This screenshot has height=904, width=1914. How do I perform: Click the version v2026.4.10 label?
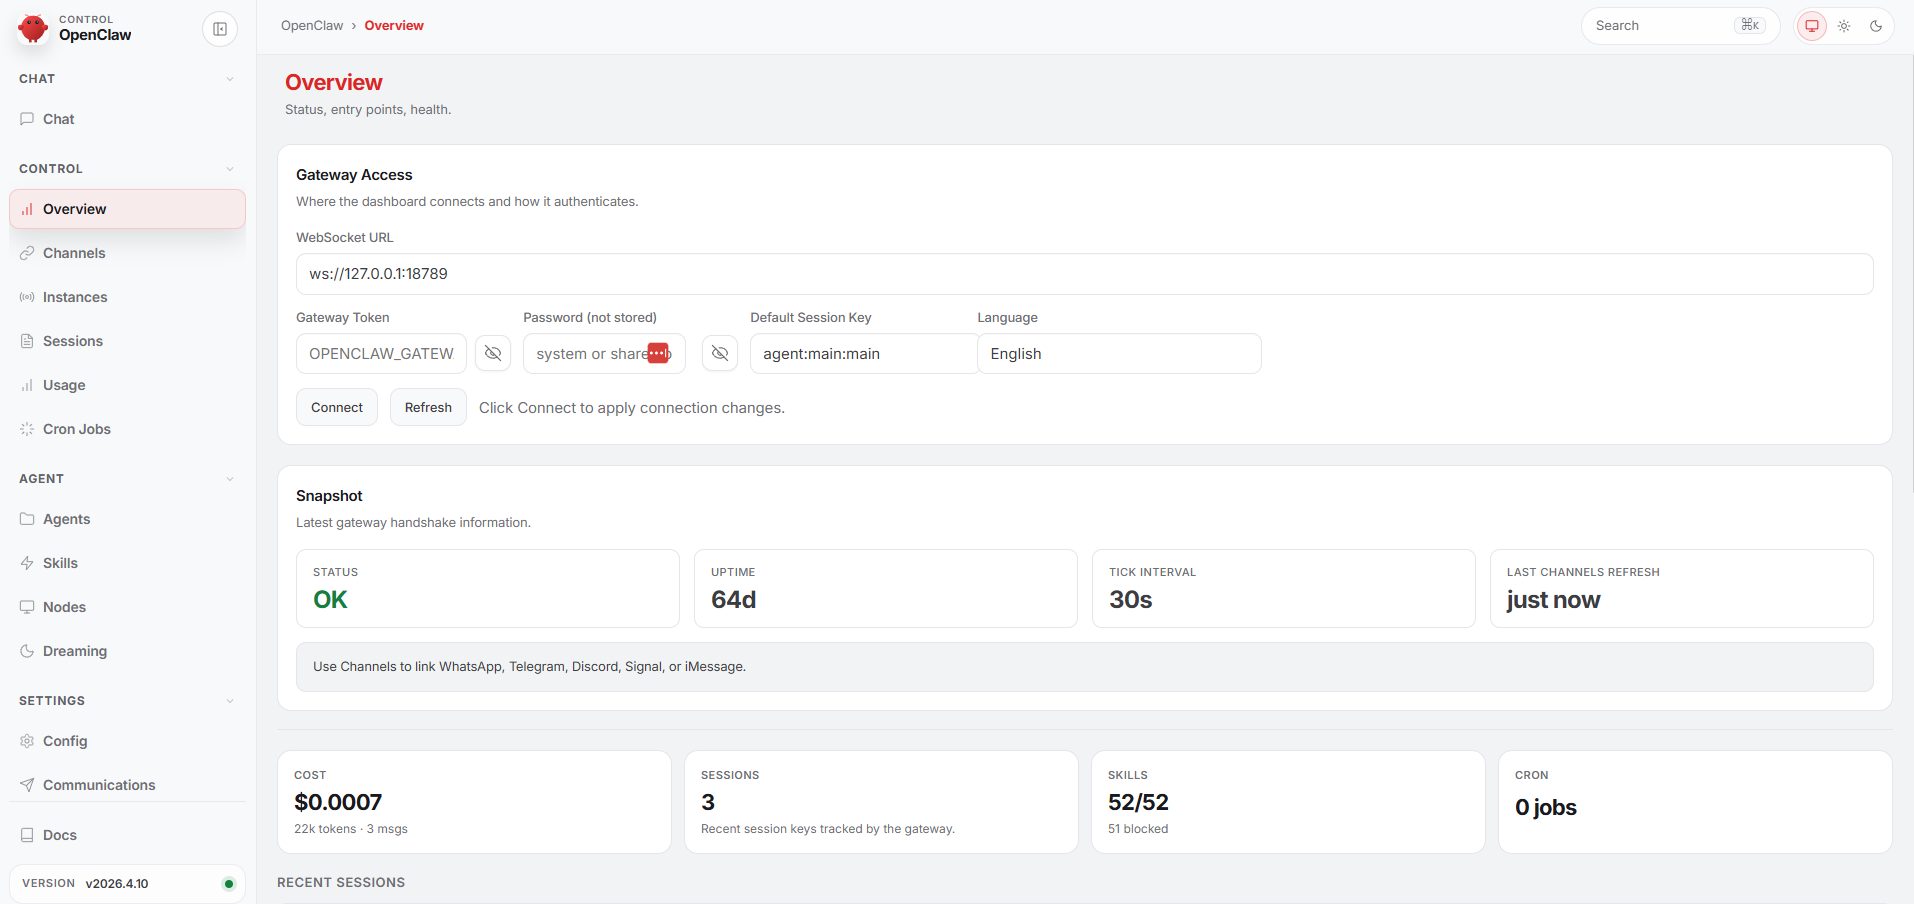[x=117, y=884]
